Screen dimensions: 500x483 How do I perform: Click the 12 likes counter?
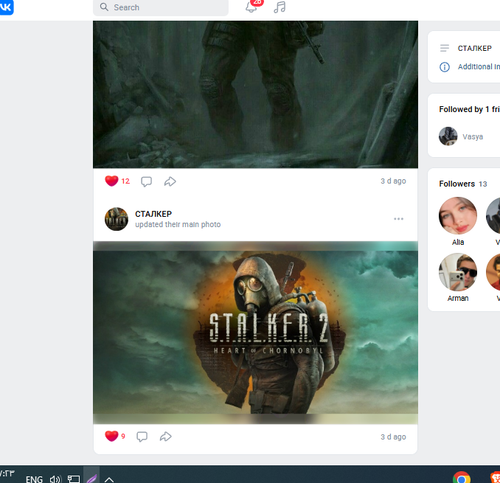tap(125, 181)
